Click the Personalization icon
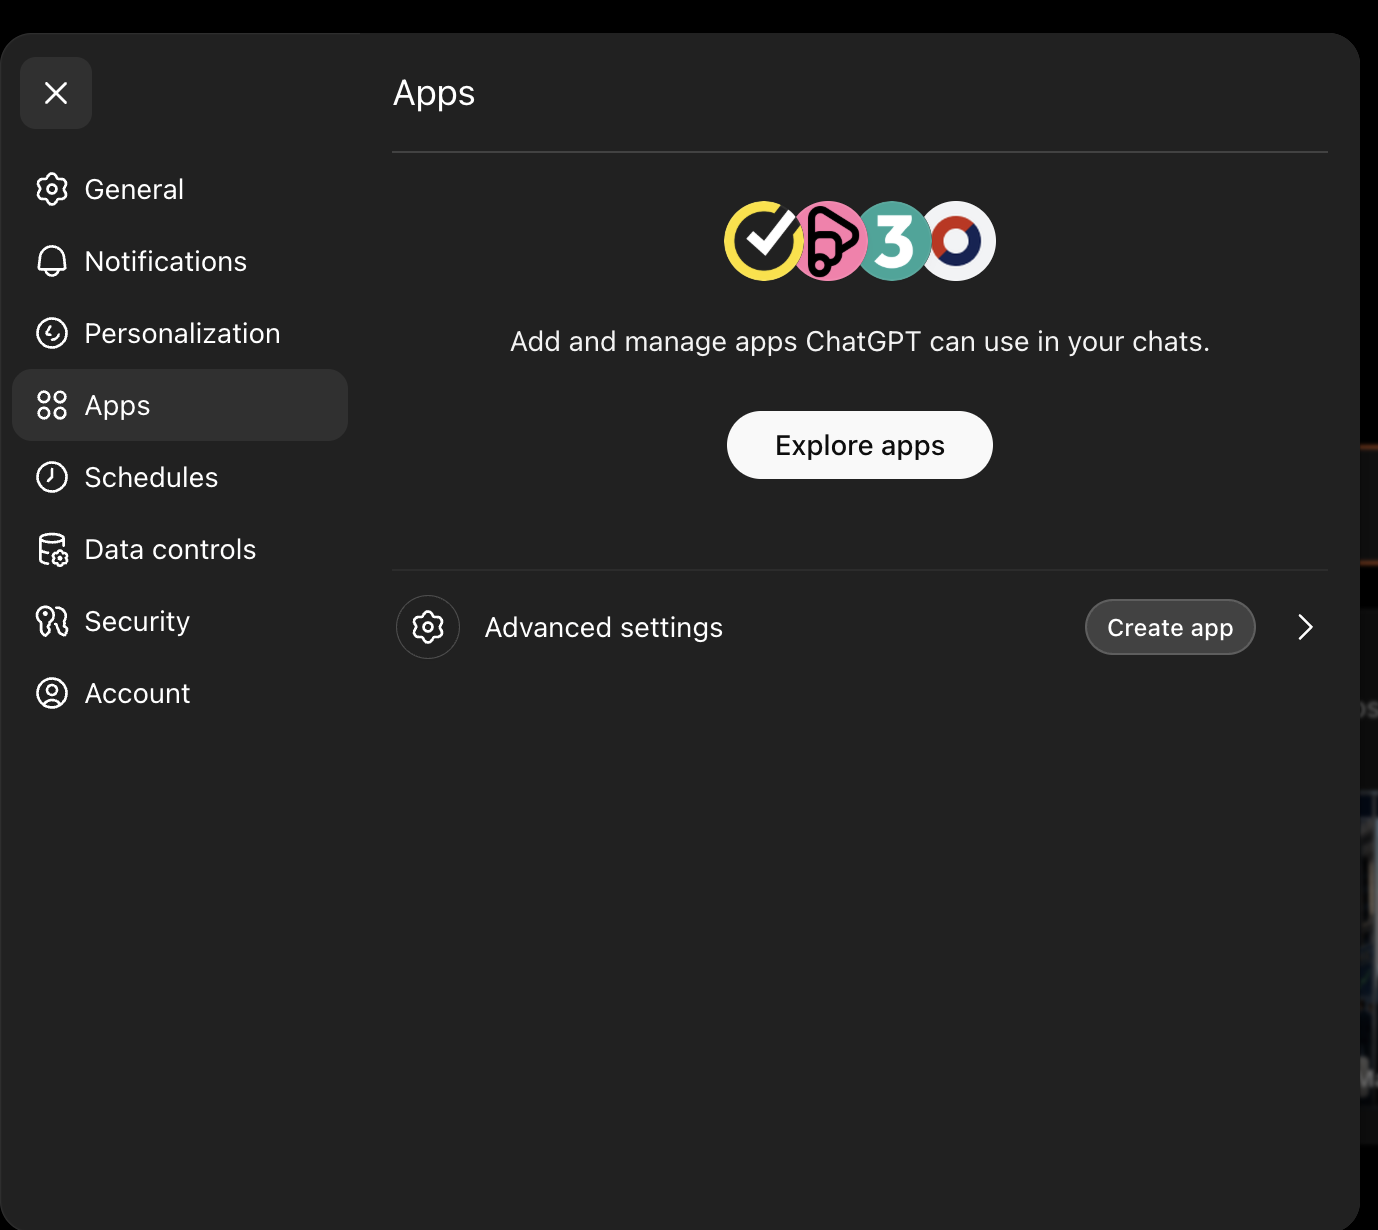1378x1230 pixels. (x=52, y=333)
